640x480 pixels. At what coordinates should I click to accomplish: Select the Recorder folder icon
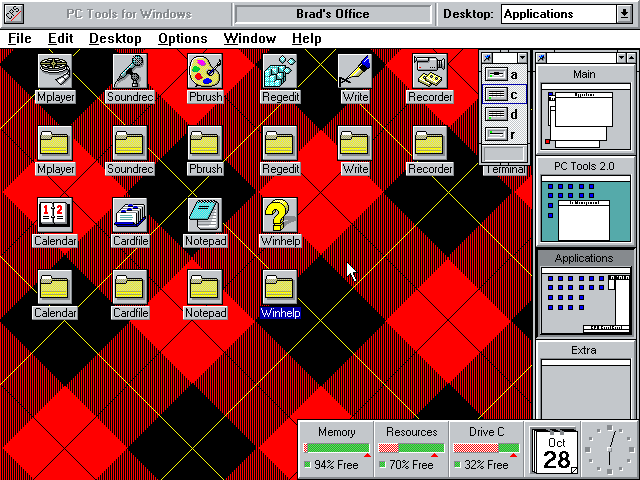430,143
